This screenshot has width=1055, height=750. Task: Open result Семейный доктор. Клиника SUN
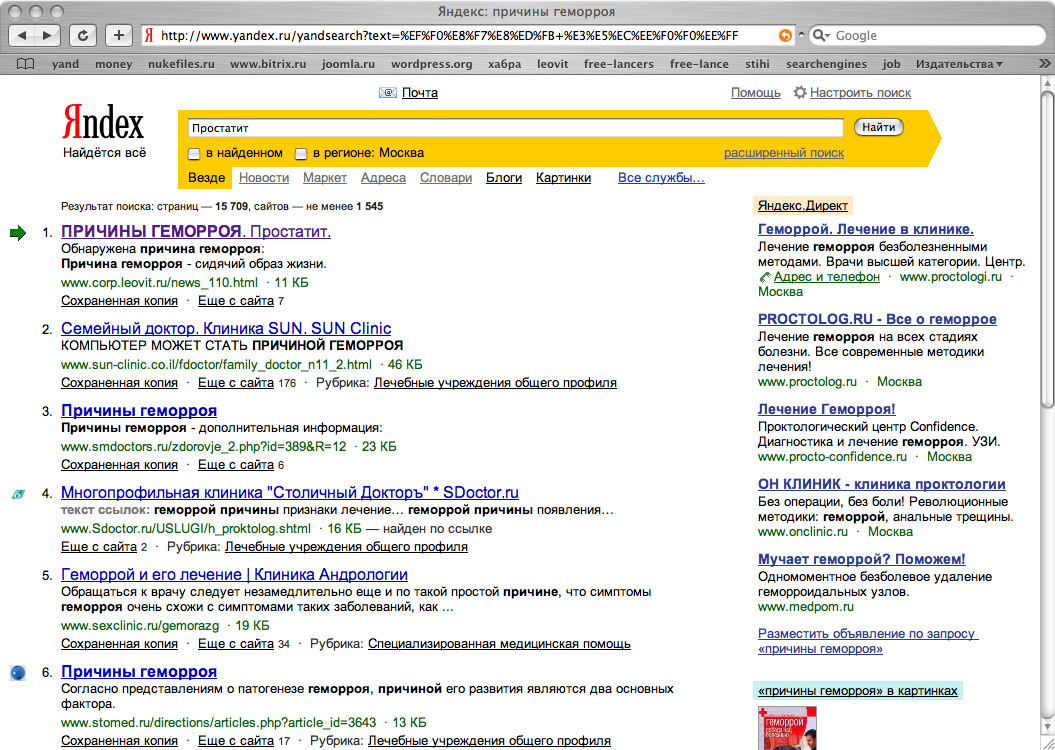(x=226, y=328)
